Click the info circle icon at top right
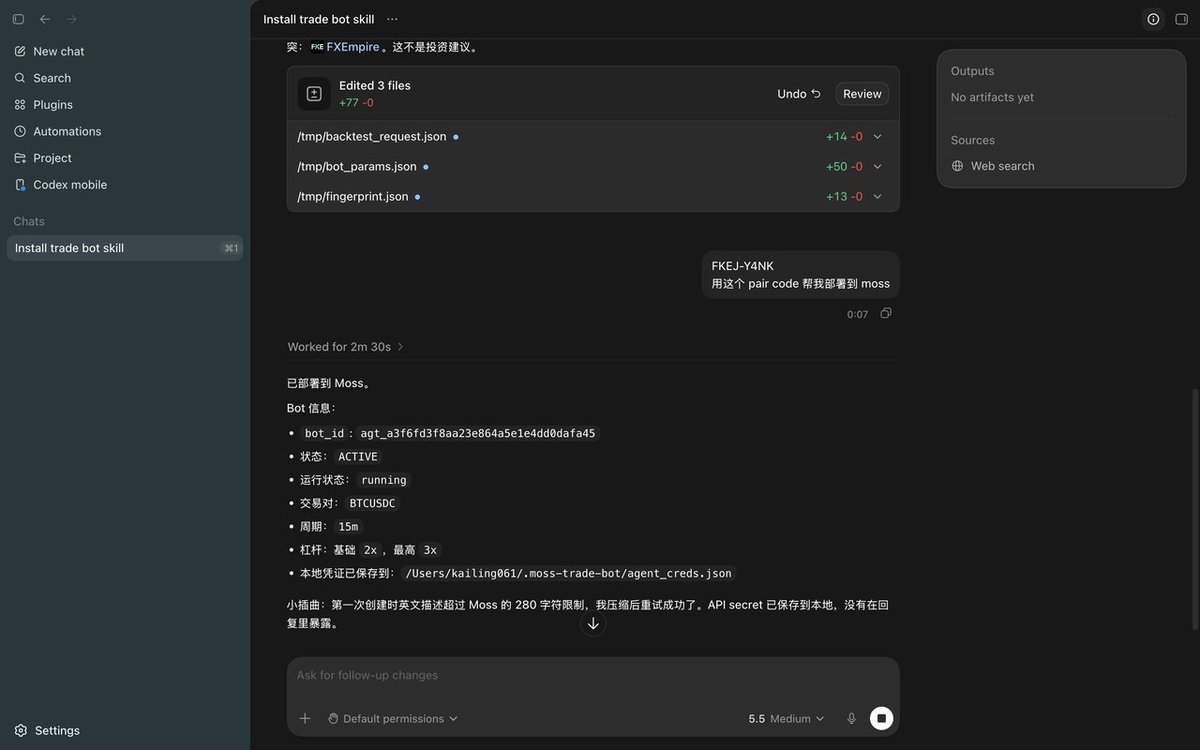The image size is (1200, 750). tap(1153, 19)
